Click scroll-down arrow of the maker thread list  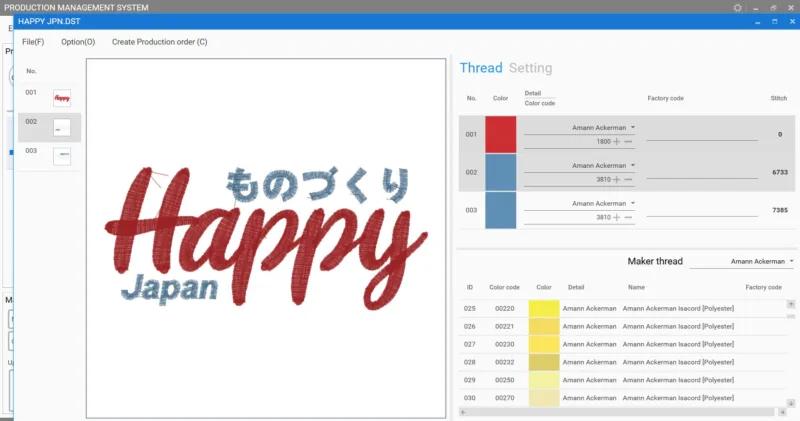pyautogui.click(x=791, y=403)
